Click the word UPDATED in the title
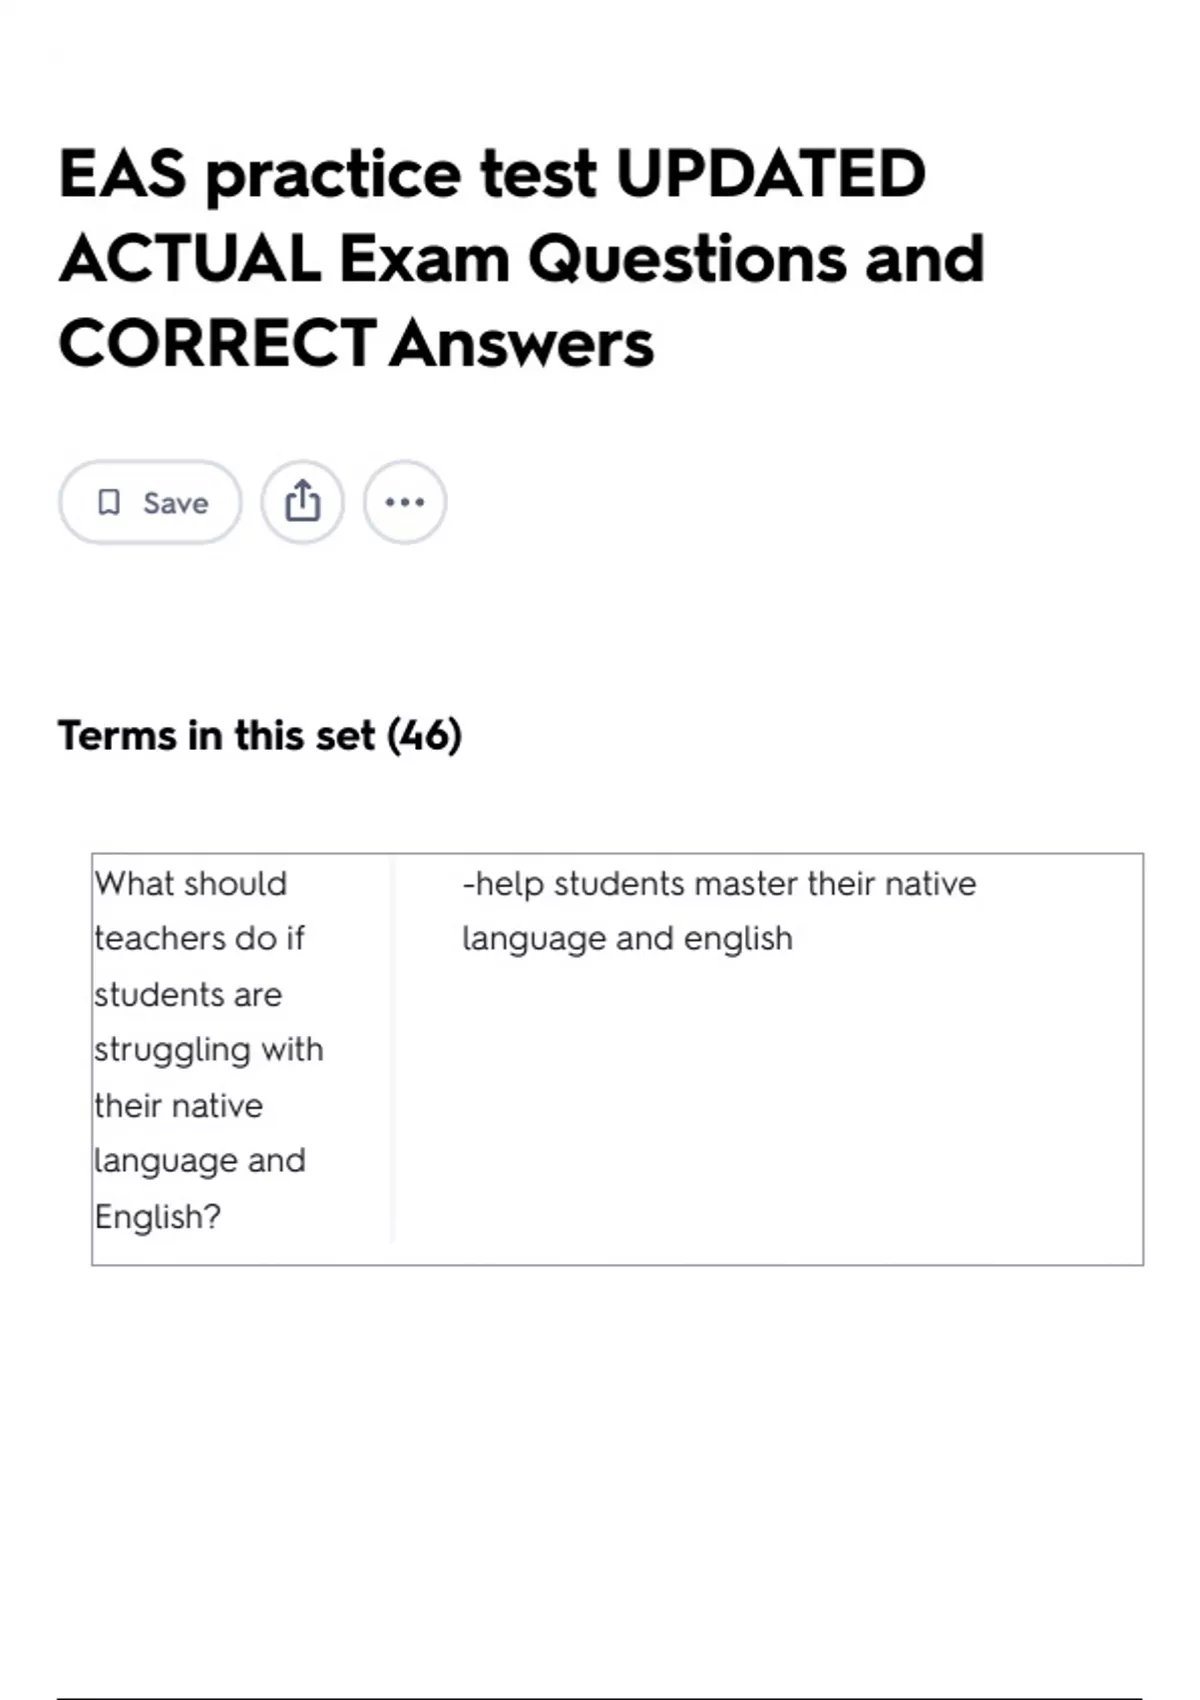1200x1700 pixels. coord(770,174)
